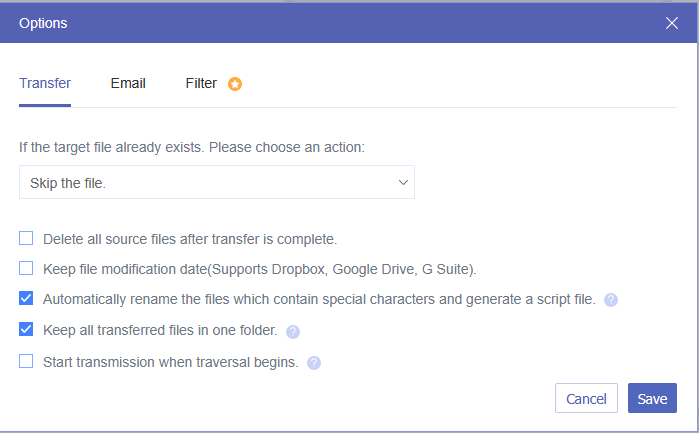Check 'Keep file modification date' option
Image resolution: width=699 pixels, height=433 pixels.
point(26,268)
